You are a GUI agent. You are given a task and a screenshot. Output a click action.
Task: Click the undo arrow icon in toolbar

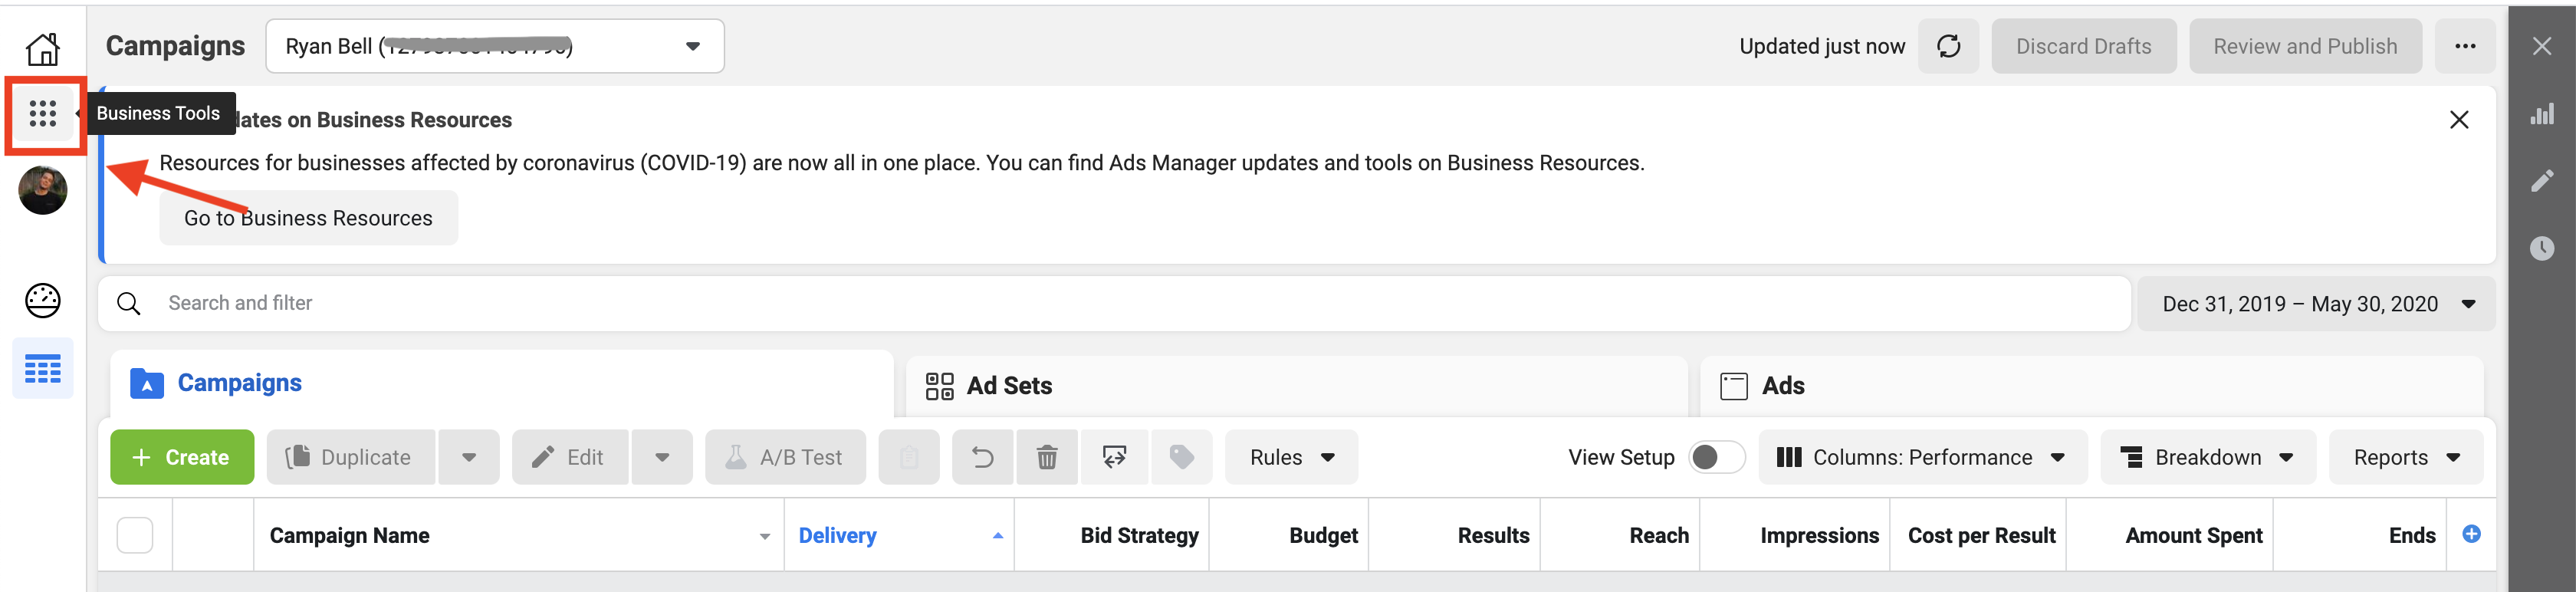[983, 457]
